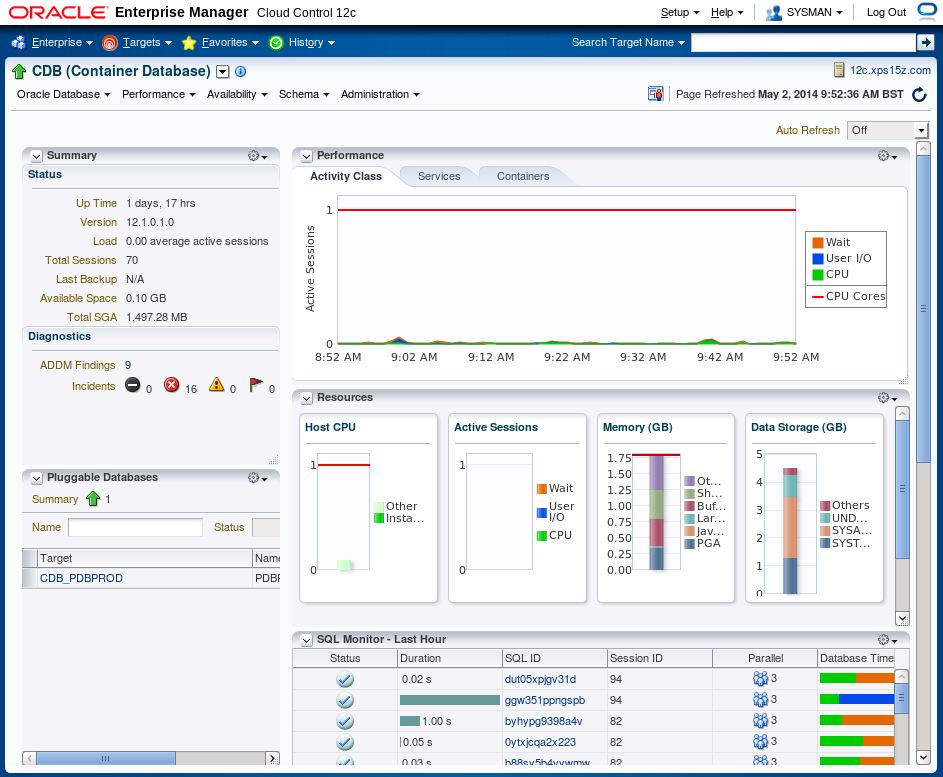Open SQL ID dut05xpjgv31d link
This screenshot has width=943, height=777.
pyautogui.click(x=540, y=679)
